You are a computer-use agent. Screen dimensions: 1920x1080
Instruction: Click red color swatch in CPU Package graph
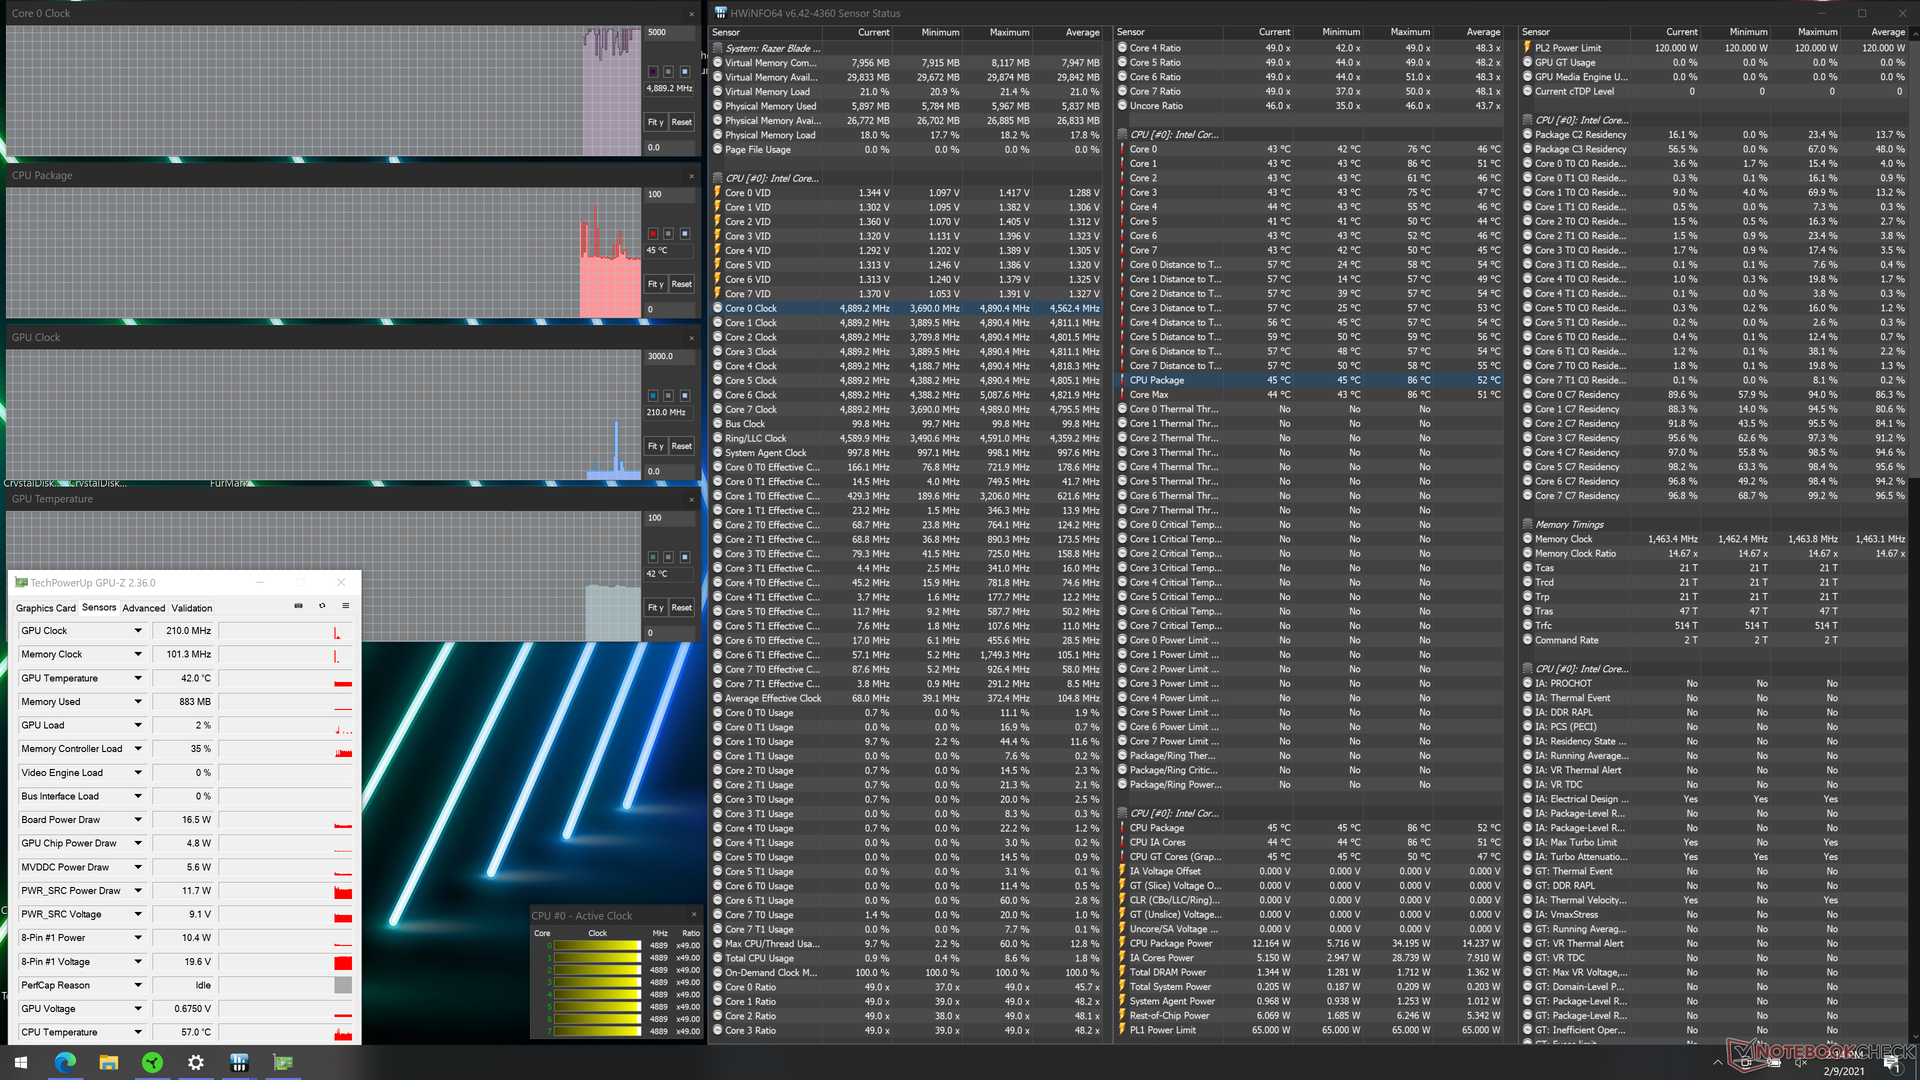pyautogui.click(x=653, y=233)
